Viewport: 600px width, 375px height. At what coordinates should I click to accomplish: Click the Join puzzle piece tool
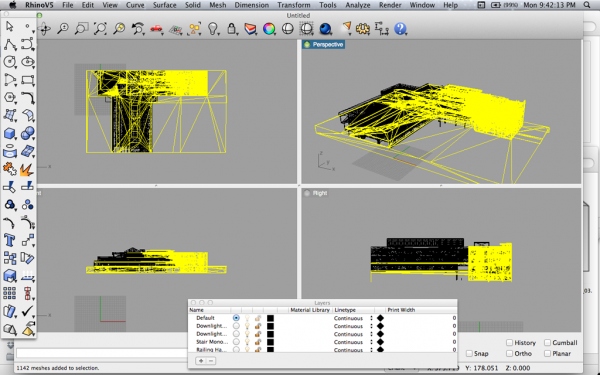10,169
